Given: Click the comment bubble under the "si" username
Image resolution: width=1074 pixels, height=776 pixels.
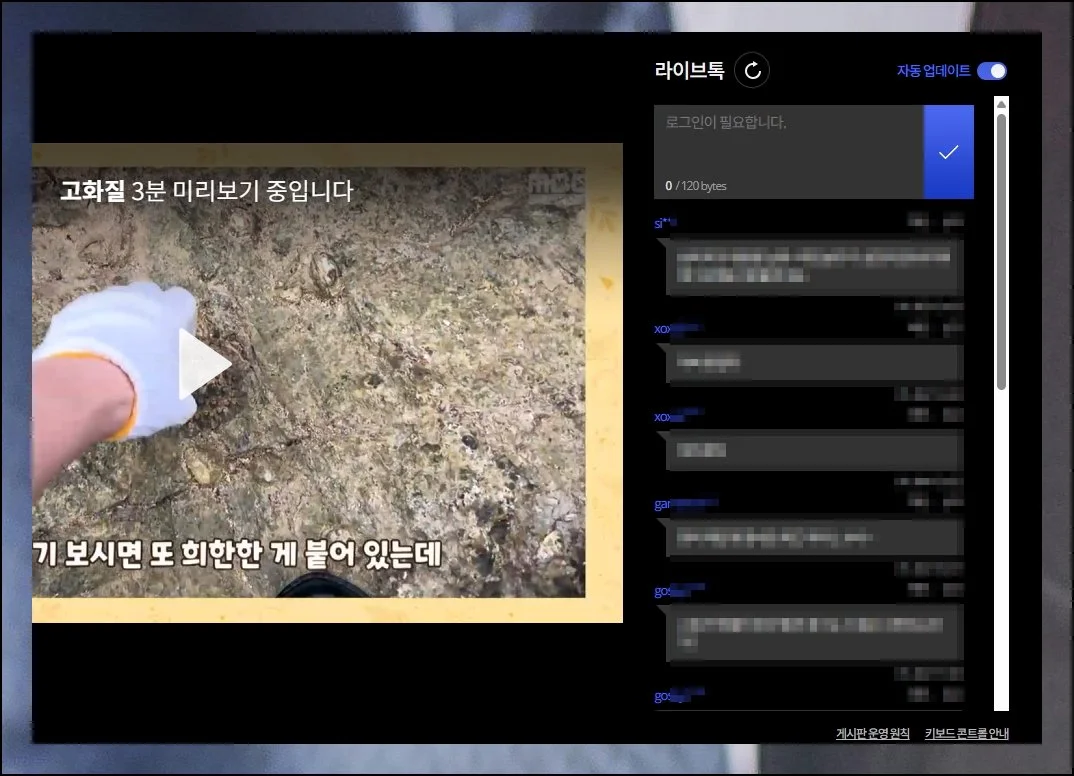Looking at the screenshot, I should [813, 266].
